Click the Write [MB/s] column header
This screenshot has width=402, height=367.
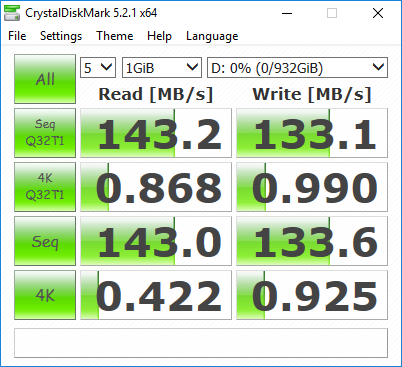tap(312, 94)
